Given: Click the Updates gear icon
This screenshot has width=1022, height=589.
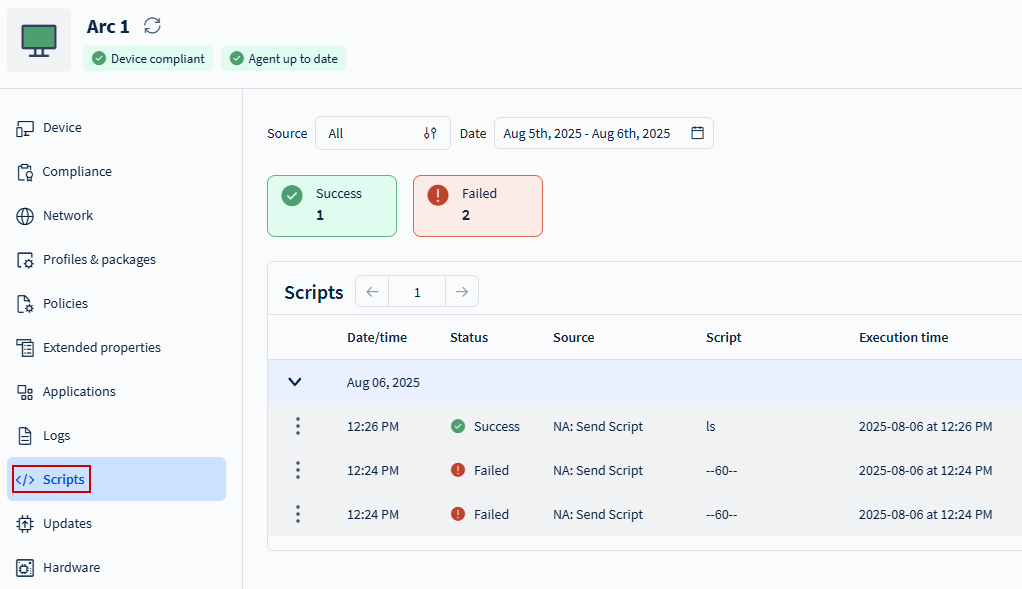Looking at the screenshot, I should 25,524.
